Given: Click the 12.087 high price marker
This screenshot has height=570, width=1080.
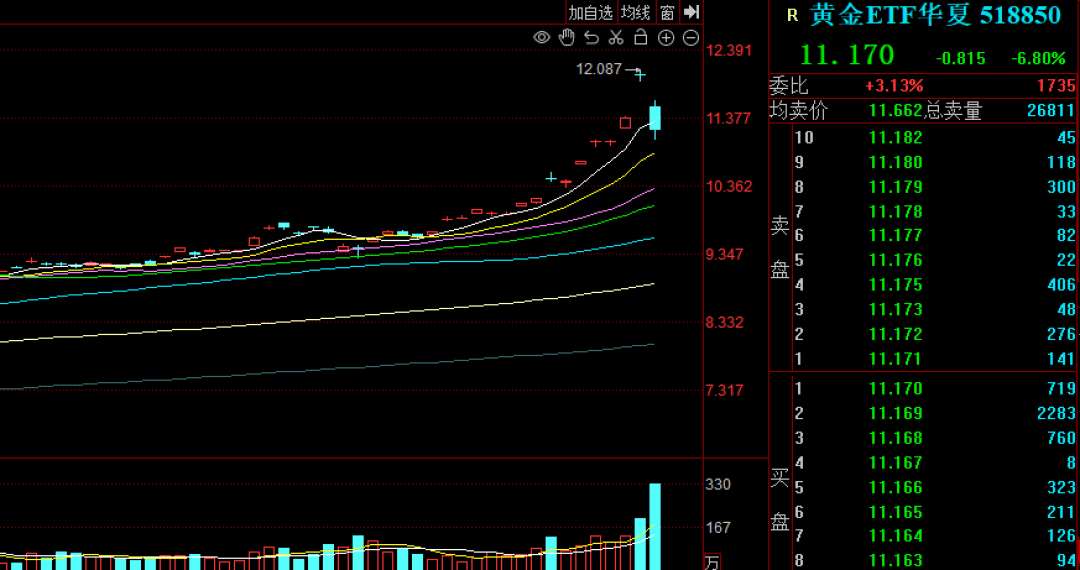Looking at the screenshot, I should [598, 69].
